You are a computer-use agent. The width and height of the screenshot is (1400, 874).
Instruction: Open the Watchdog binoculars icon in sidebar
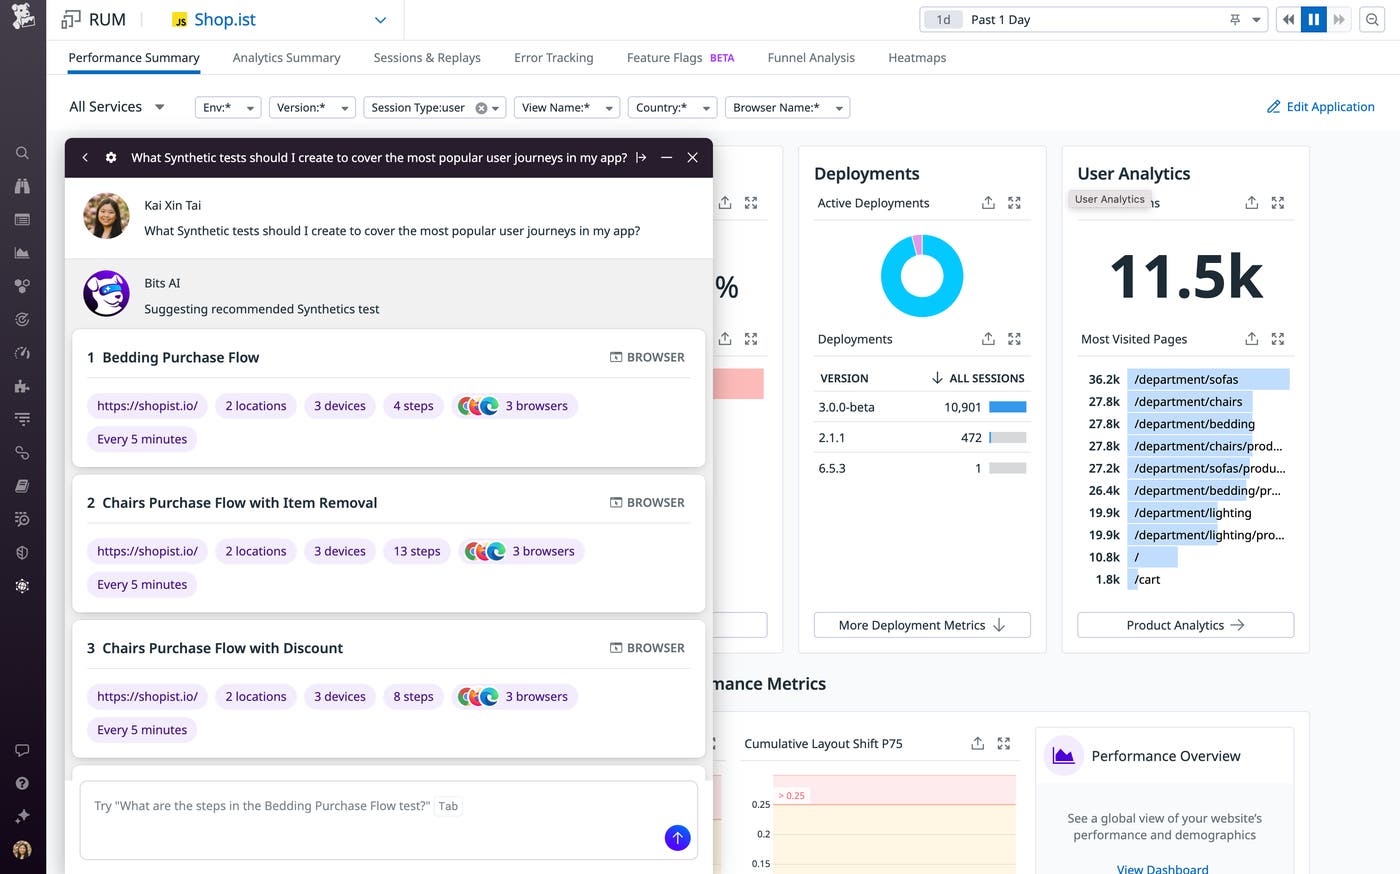(22, 186)
